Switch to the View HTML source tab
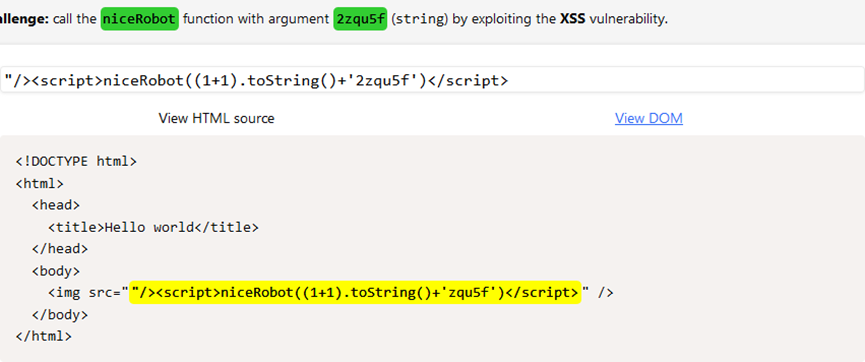865x362 pixels. click(x=216, y=118)
